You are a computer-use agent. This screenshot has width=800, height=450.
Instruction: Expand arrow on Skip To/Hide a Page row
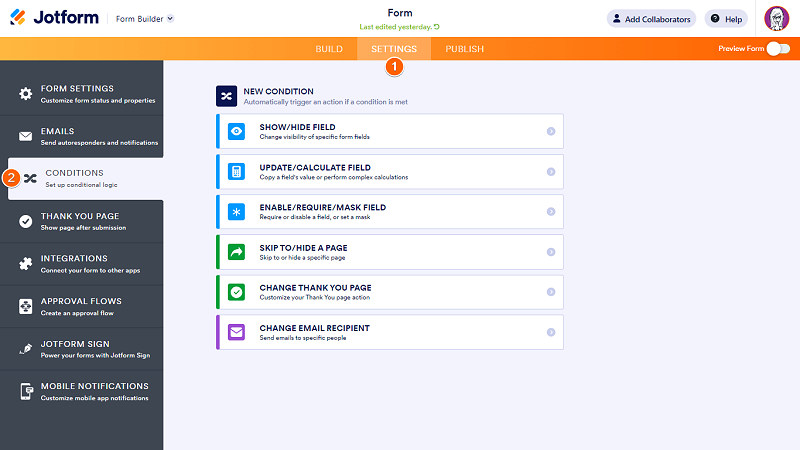pos(551,252)
